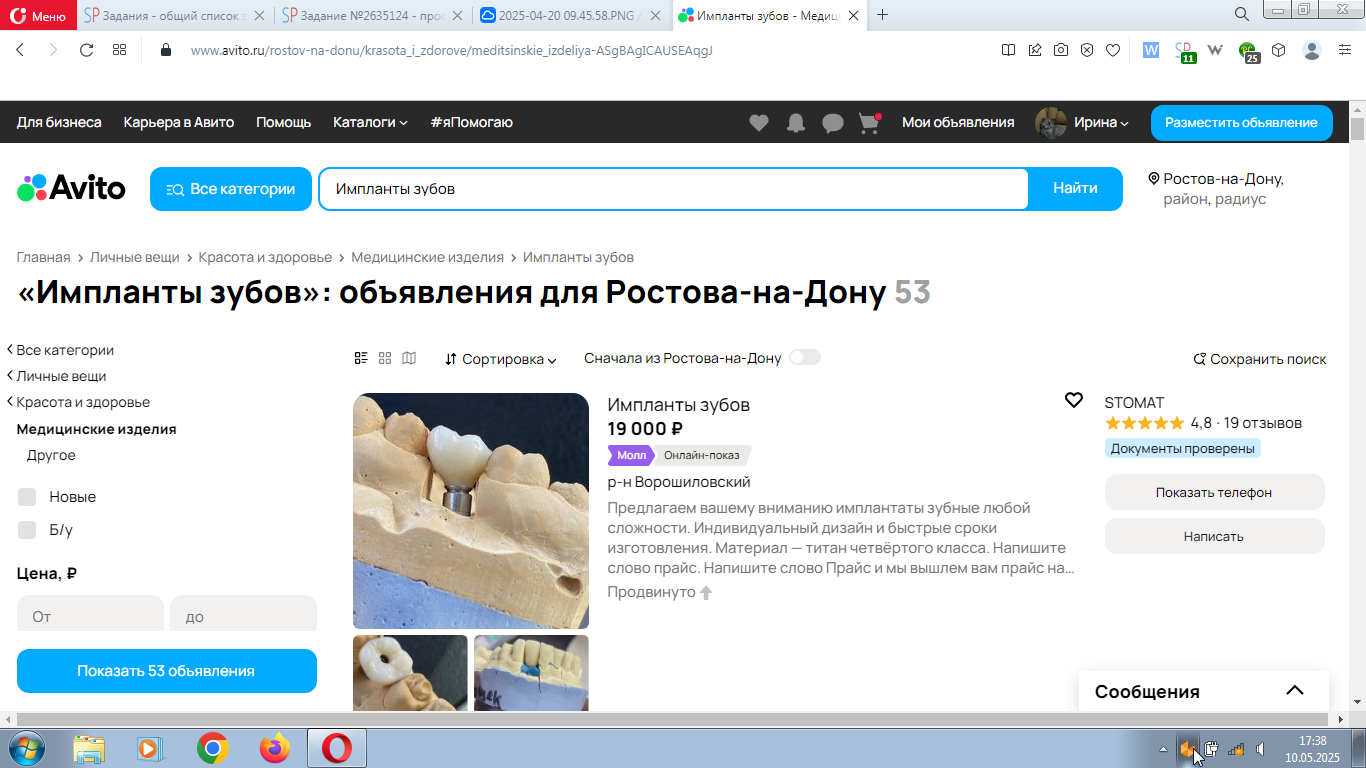Open Все категории selector button
The height and width of the screenshot is (768, 1366).
coord(230,189)
